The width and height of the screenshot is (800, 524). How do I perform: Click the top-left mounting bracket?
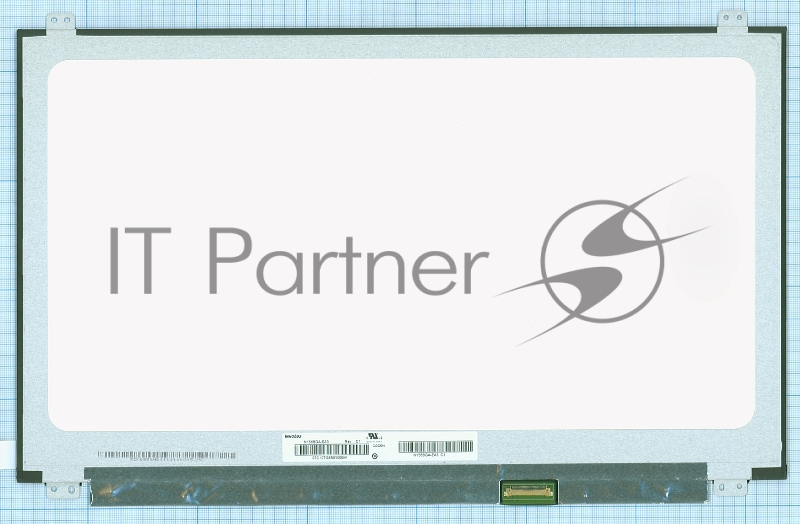(61, 24)
